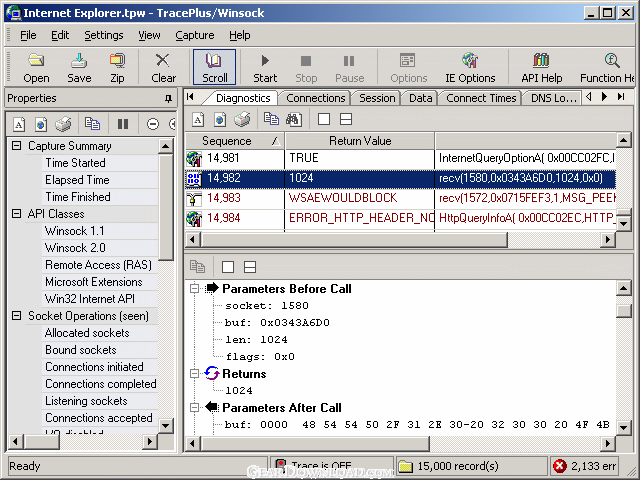Click the Stop capture button

306,67
